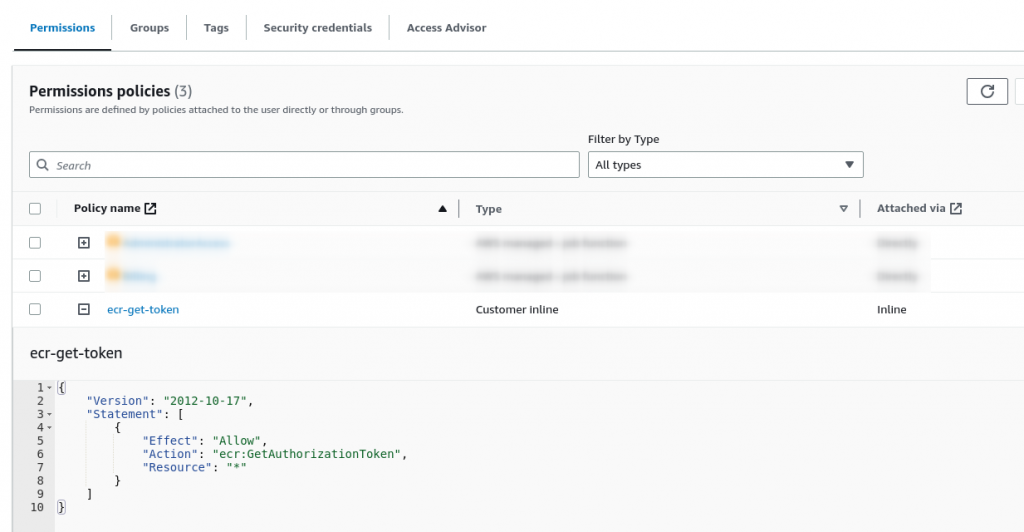Click the sort arrow in Type column
The height and width of the screenshot is (532, 1024).
[x=844, y=209]
